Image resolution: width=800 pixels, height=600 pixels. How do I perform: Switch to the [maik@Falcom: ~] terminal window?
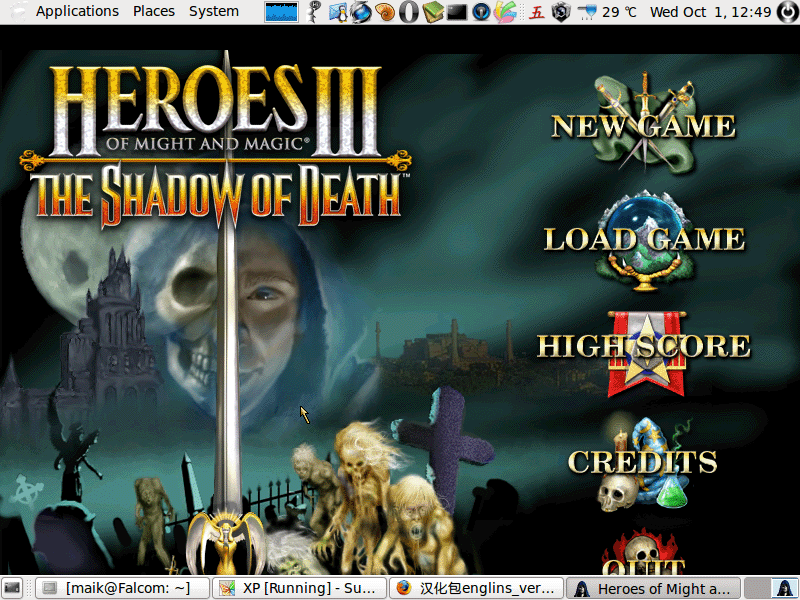pos(122,588)
